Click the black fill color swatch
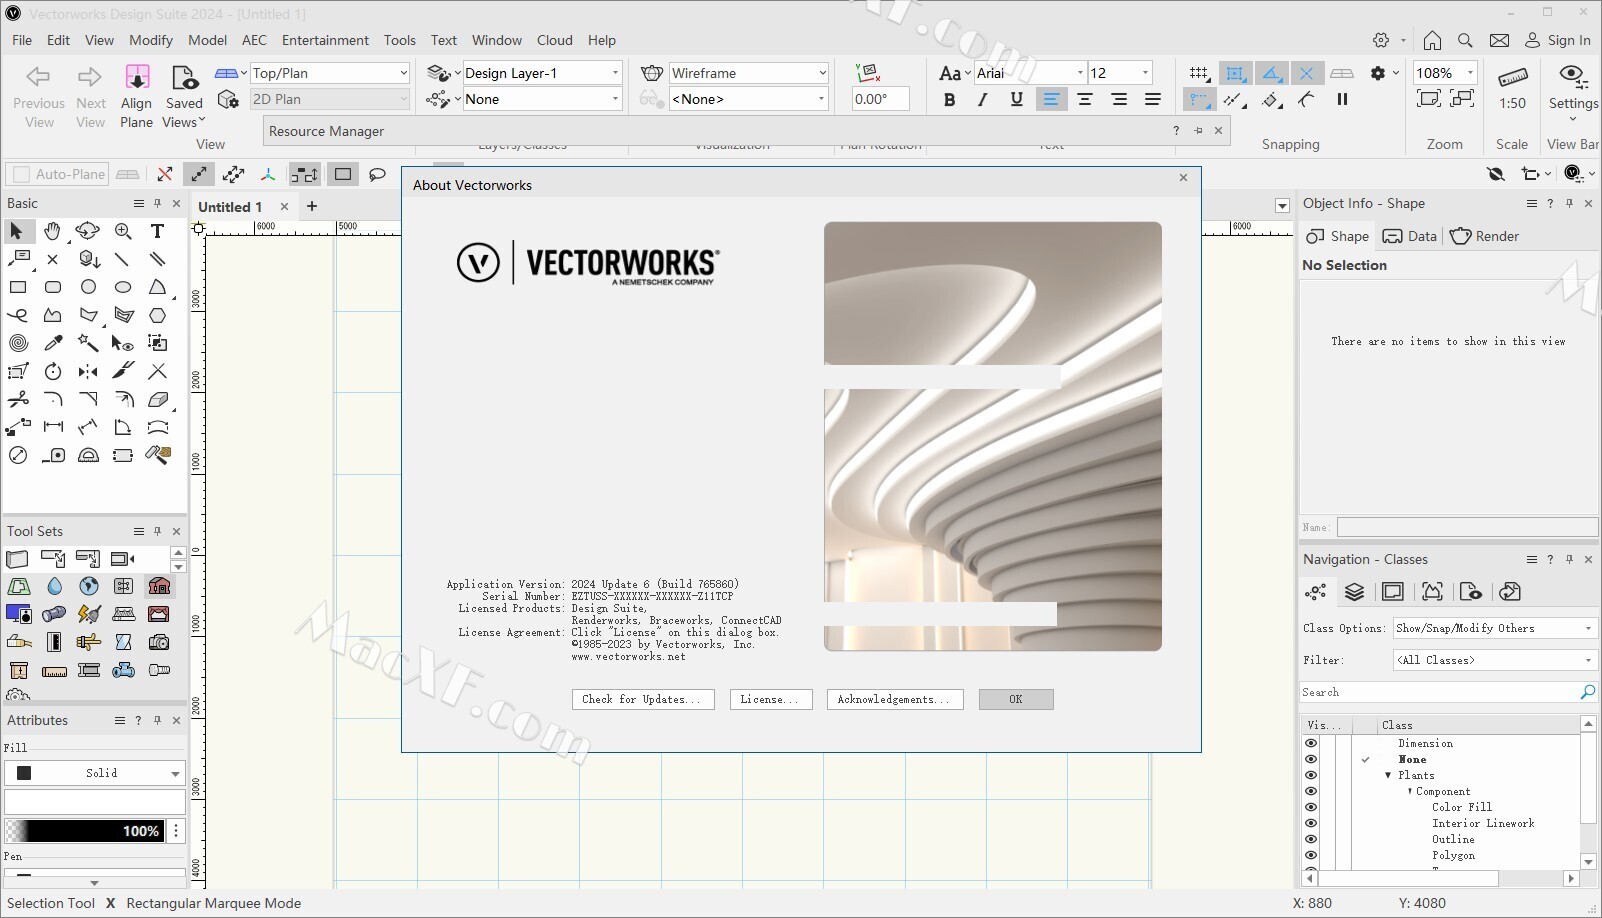 [24, 773]
